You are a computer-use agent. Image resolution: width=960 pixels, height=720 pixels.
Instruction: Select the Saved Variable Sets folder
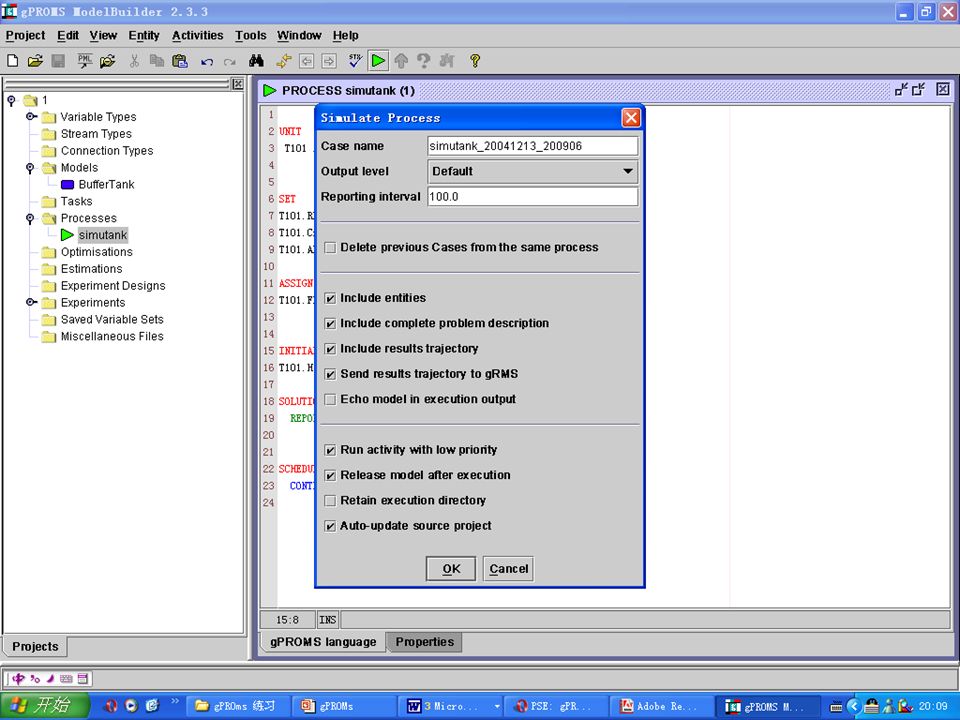pos(112,320)
